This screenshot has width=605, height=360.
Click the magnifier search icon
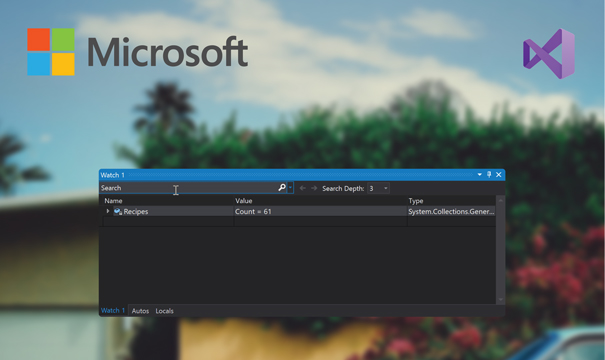pyautogui.click(x=282, y=188)
